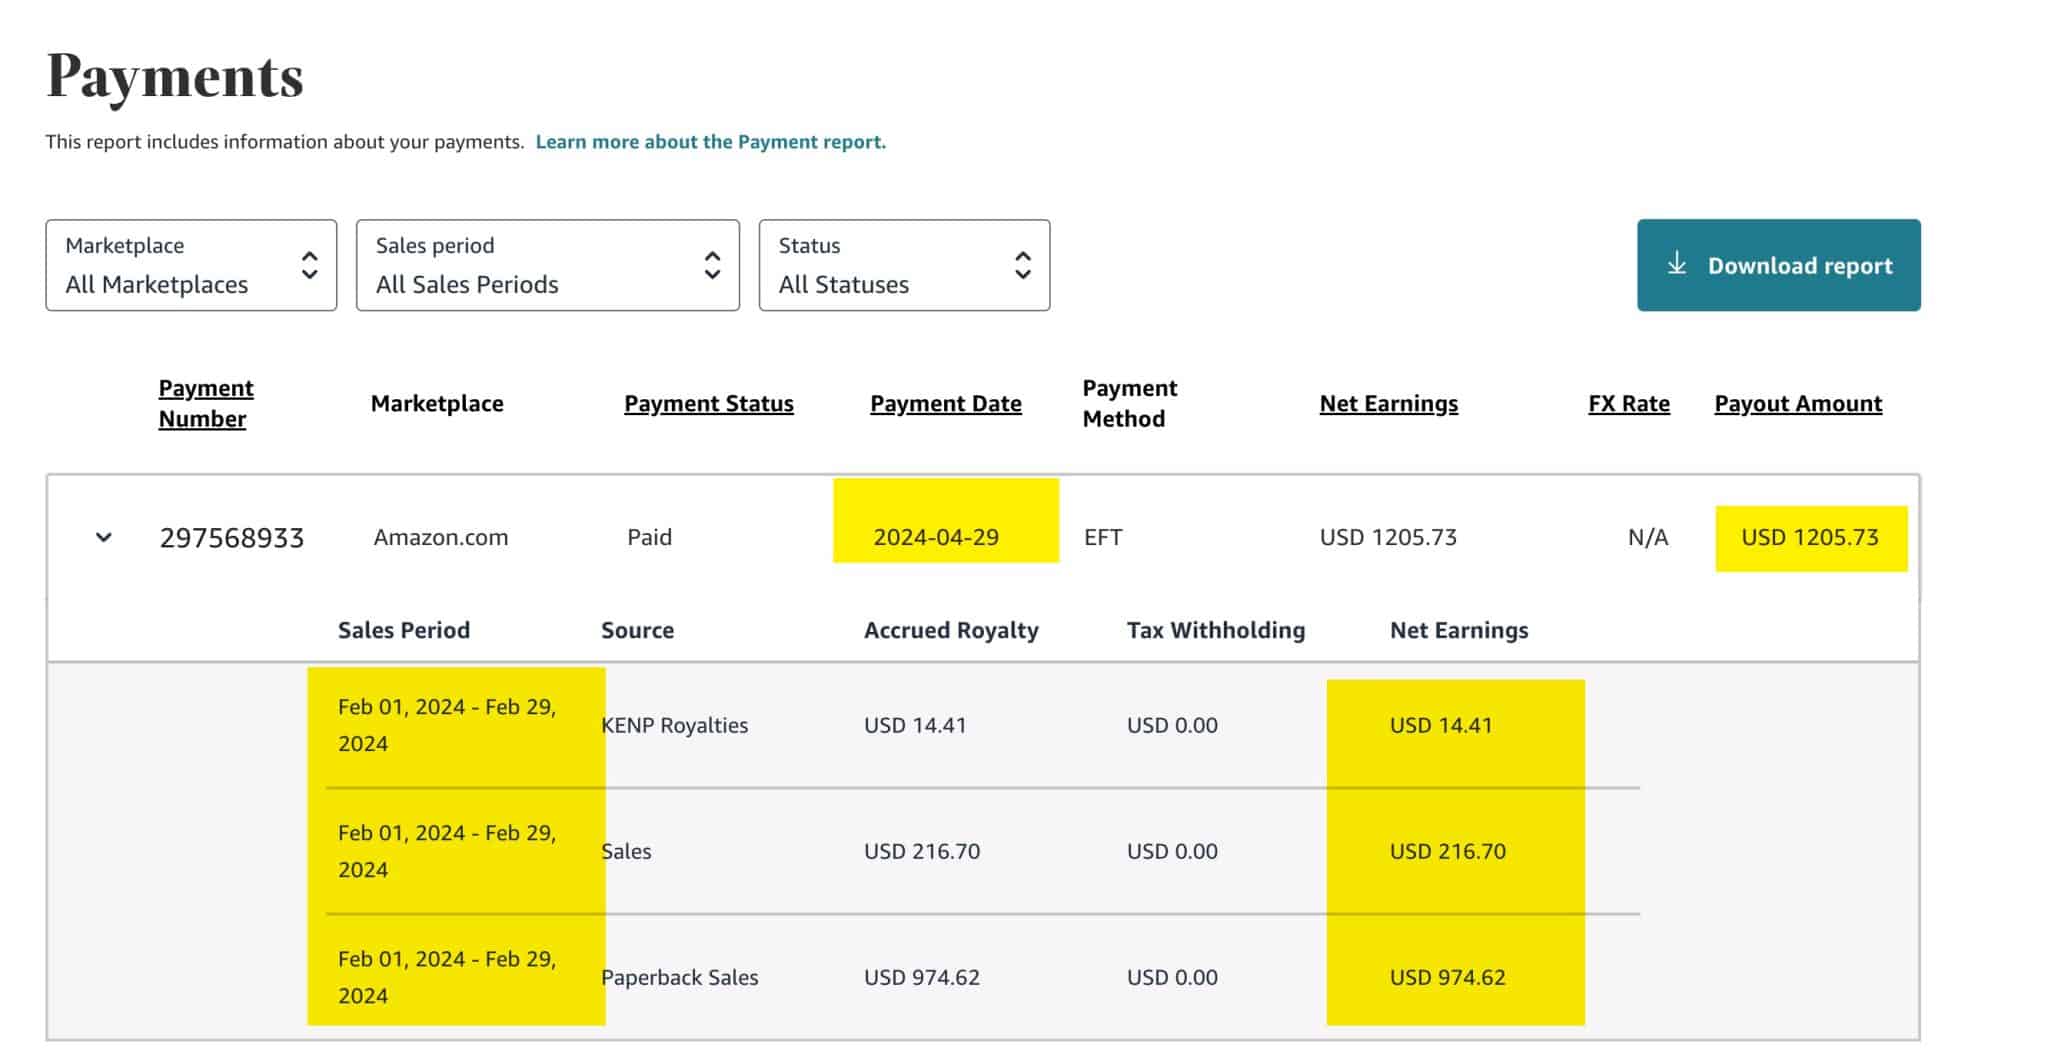2048x1064 pixels.
Task: Click the download icon on Download report button
Action: [1675, 265]
